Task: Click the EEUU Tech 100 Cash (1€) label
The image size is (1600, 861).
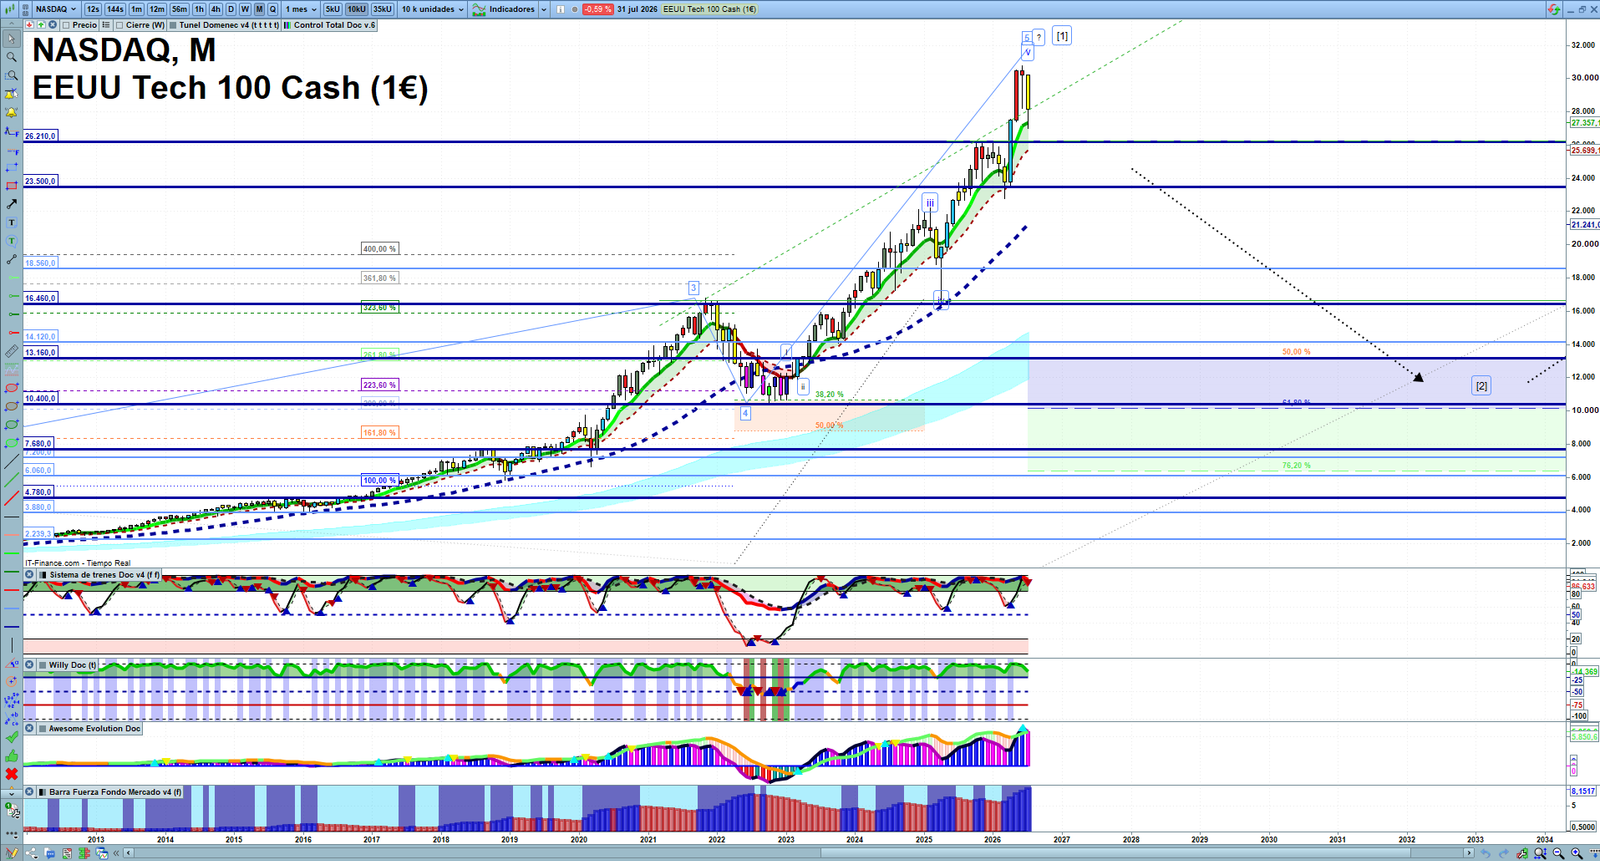Action: click(709, 9)
